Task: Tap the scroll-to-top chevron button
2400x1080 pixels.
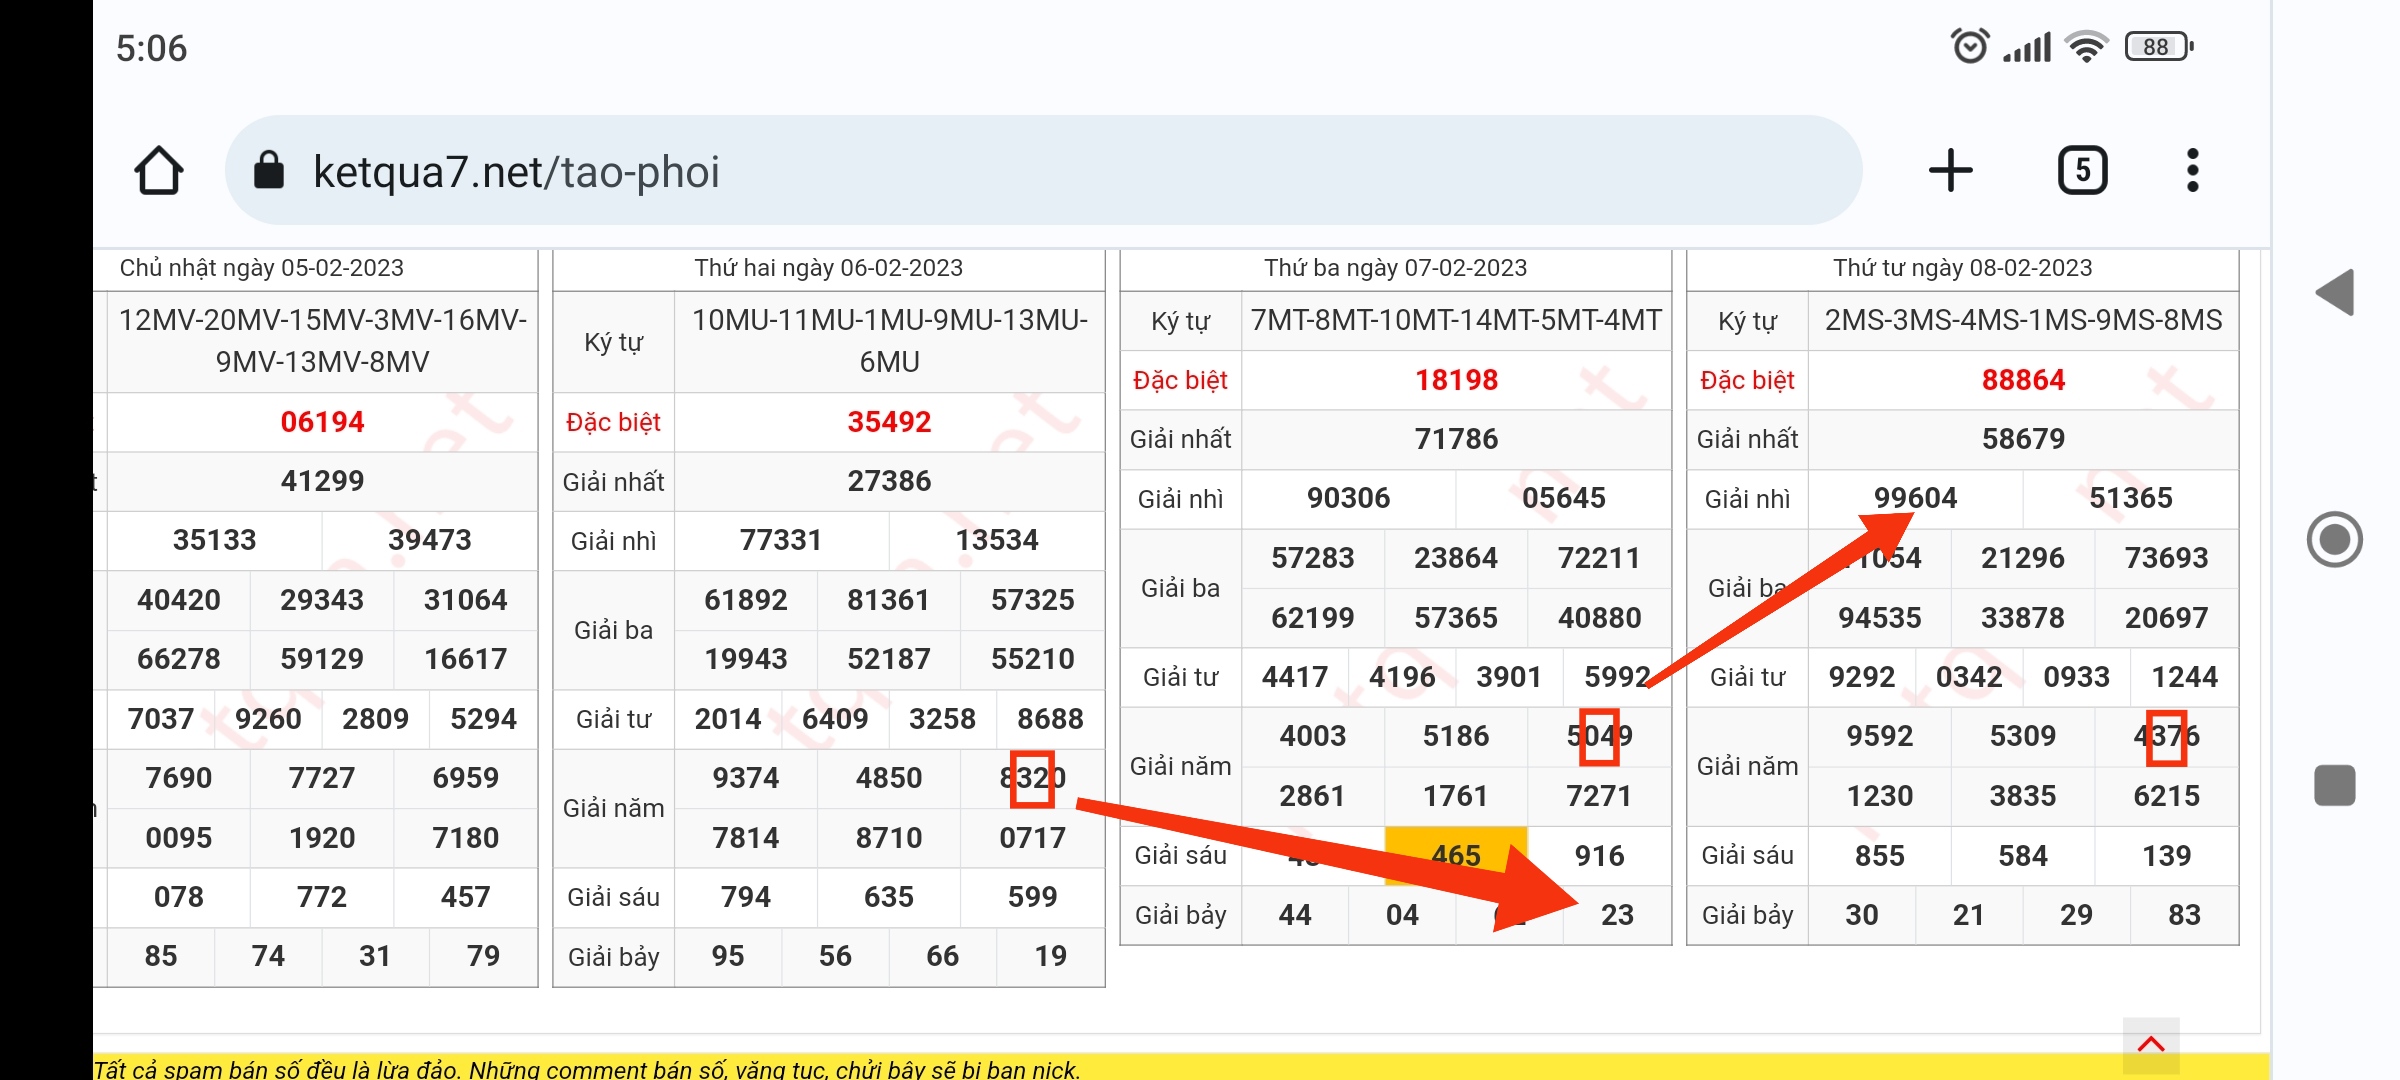Action: pos(2150,1045)
